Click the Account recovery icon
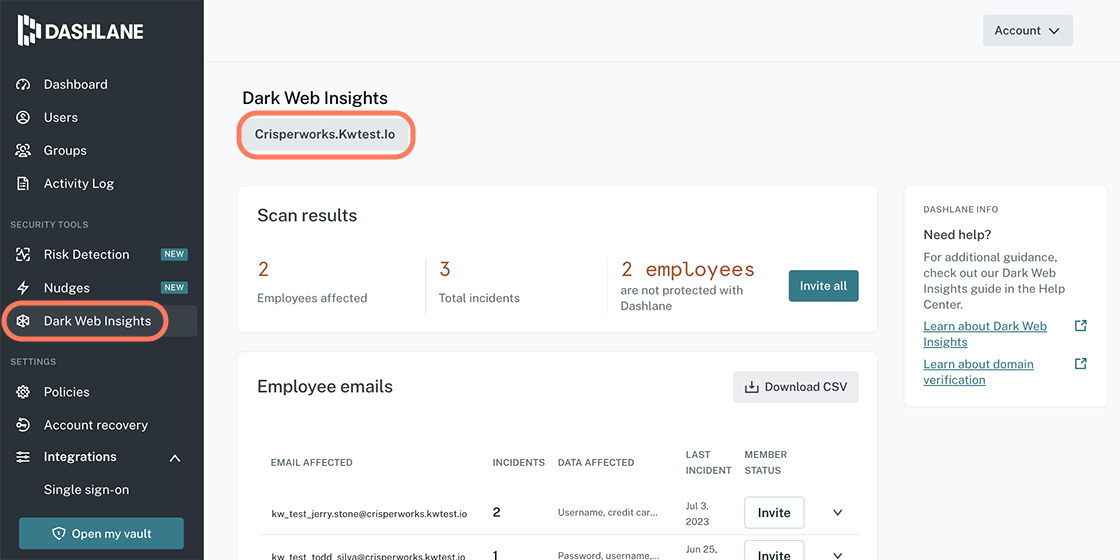Viewport: 1120px width, 560px height. click(x=24, y=425)
